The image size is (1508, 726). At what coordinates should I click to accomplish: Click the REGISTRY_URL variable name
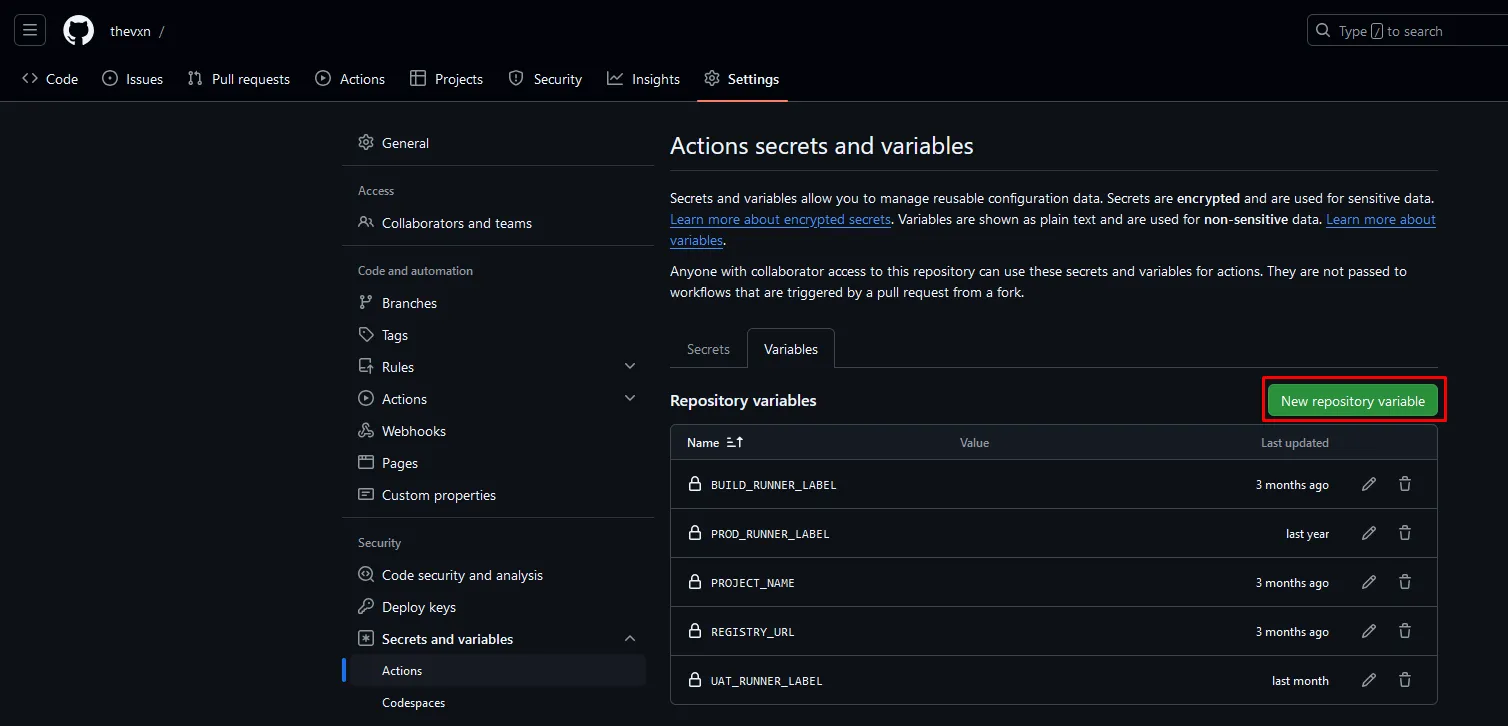(x=753, y=632)
